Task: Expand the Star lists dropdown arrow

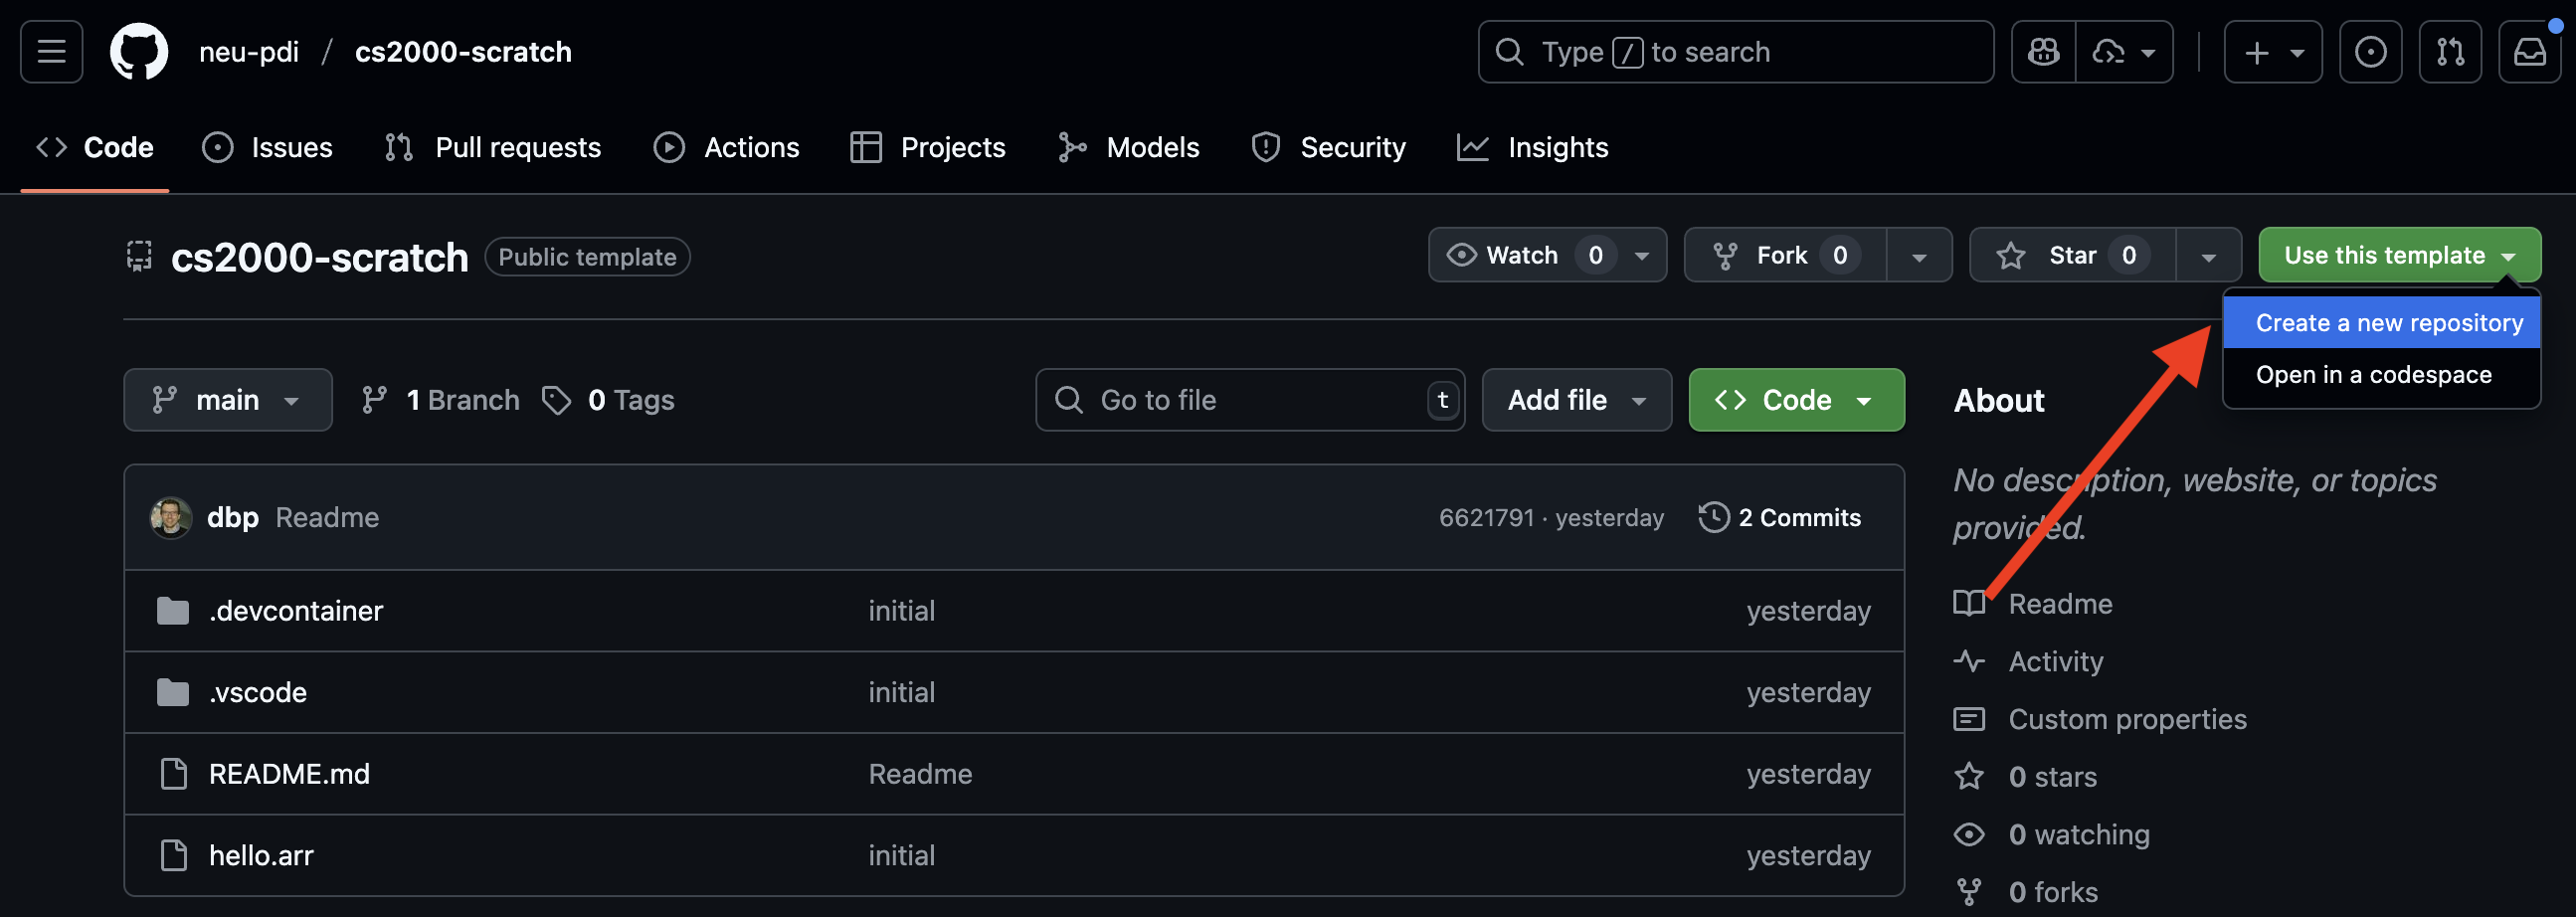Action: (2208, 255)
